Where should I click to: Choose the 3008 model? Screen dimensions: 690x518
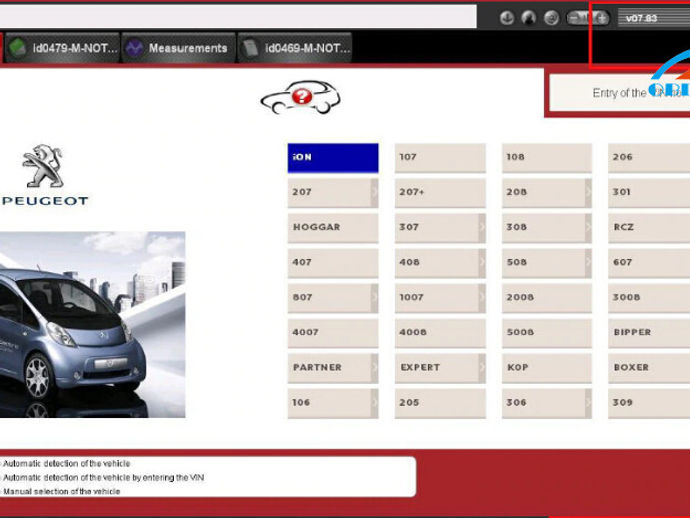(649, 298)
